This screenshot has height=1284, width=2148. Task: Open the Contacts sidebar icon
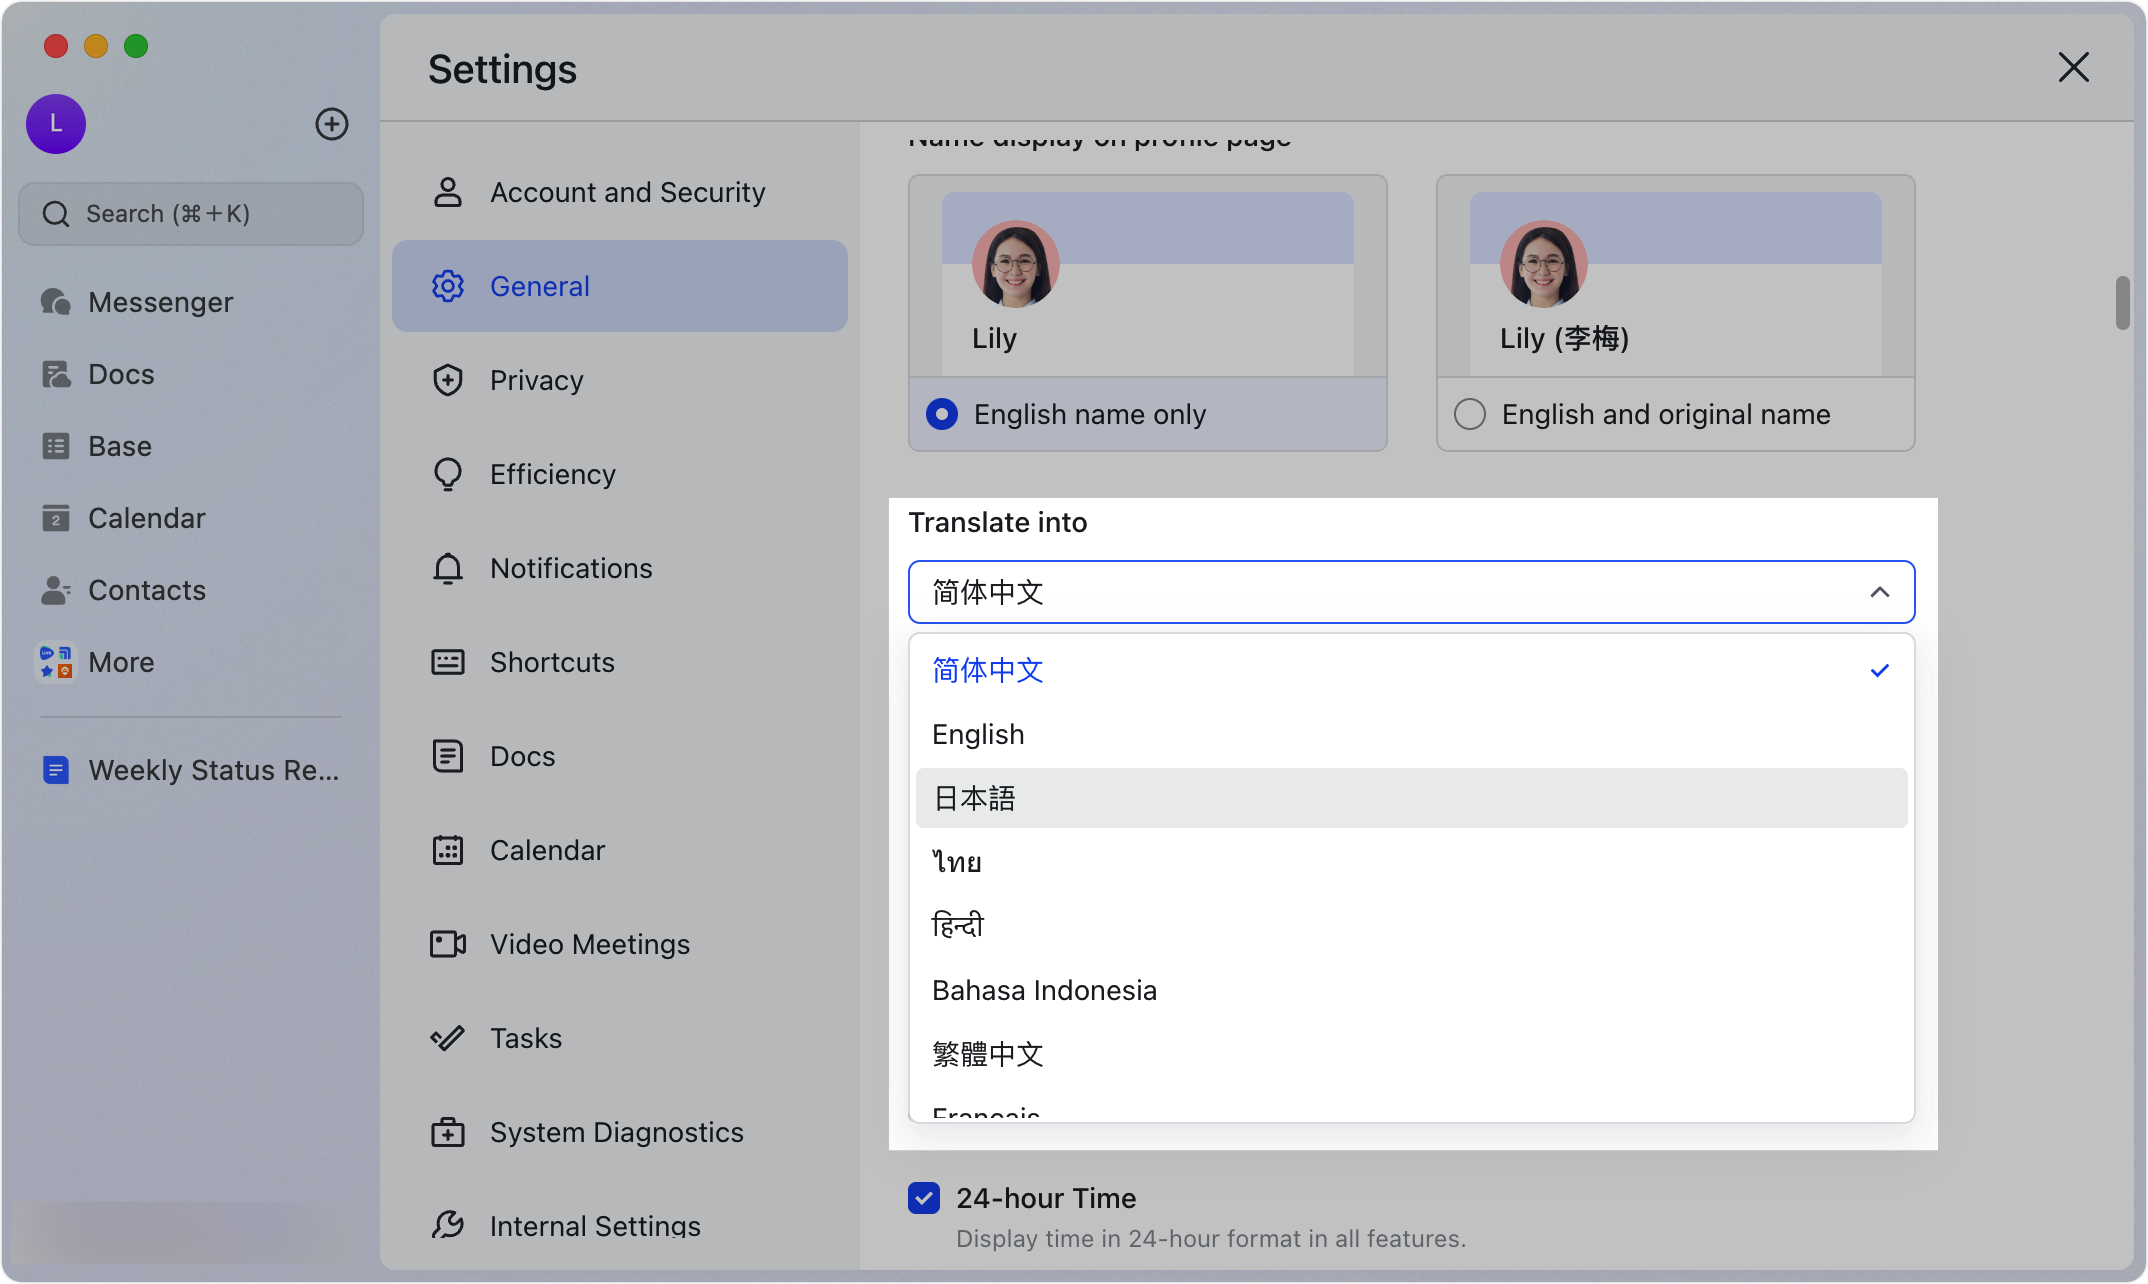click(x=56, y=590)
